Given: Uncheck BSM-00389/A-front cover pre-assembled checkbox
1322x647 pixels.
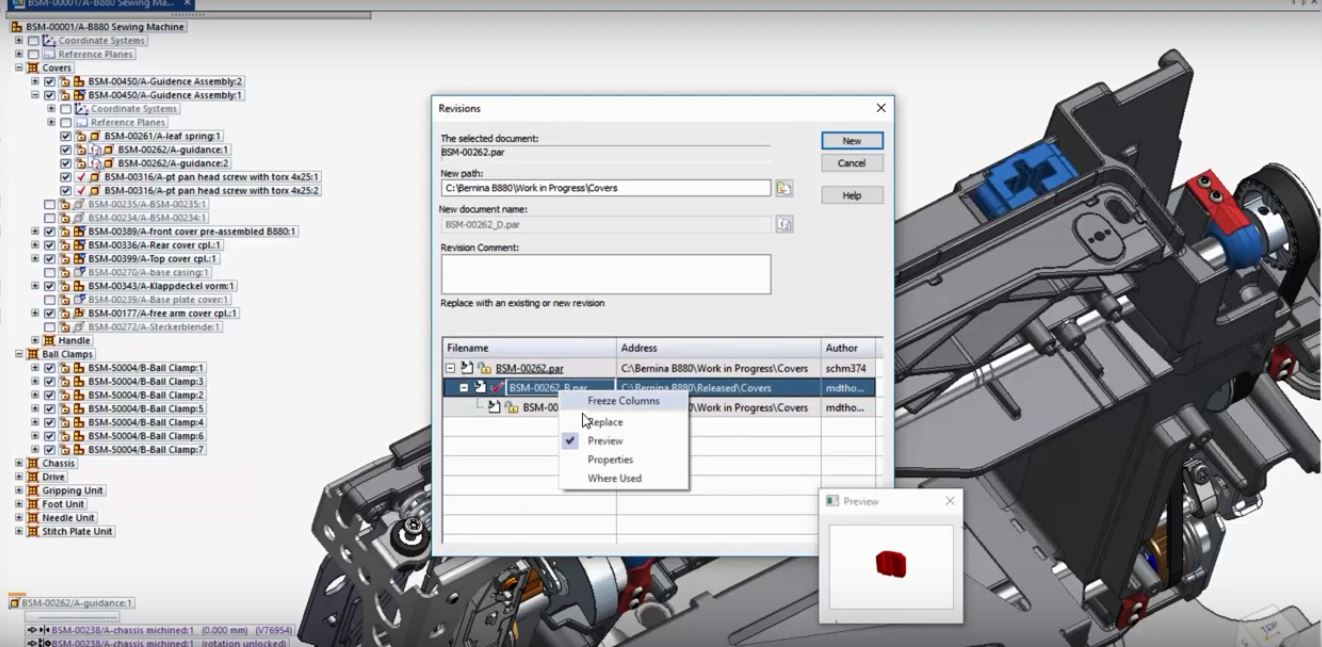Looking at the screenshot, I should tap(50, 232).
